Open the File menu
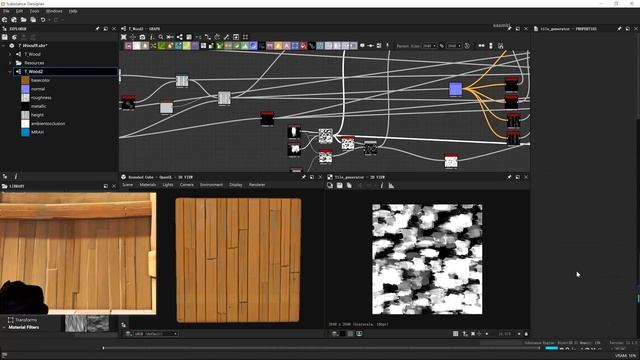This screenshot has height=360, width=640. click(6, 11)
